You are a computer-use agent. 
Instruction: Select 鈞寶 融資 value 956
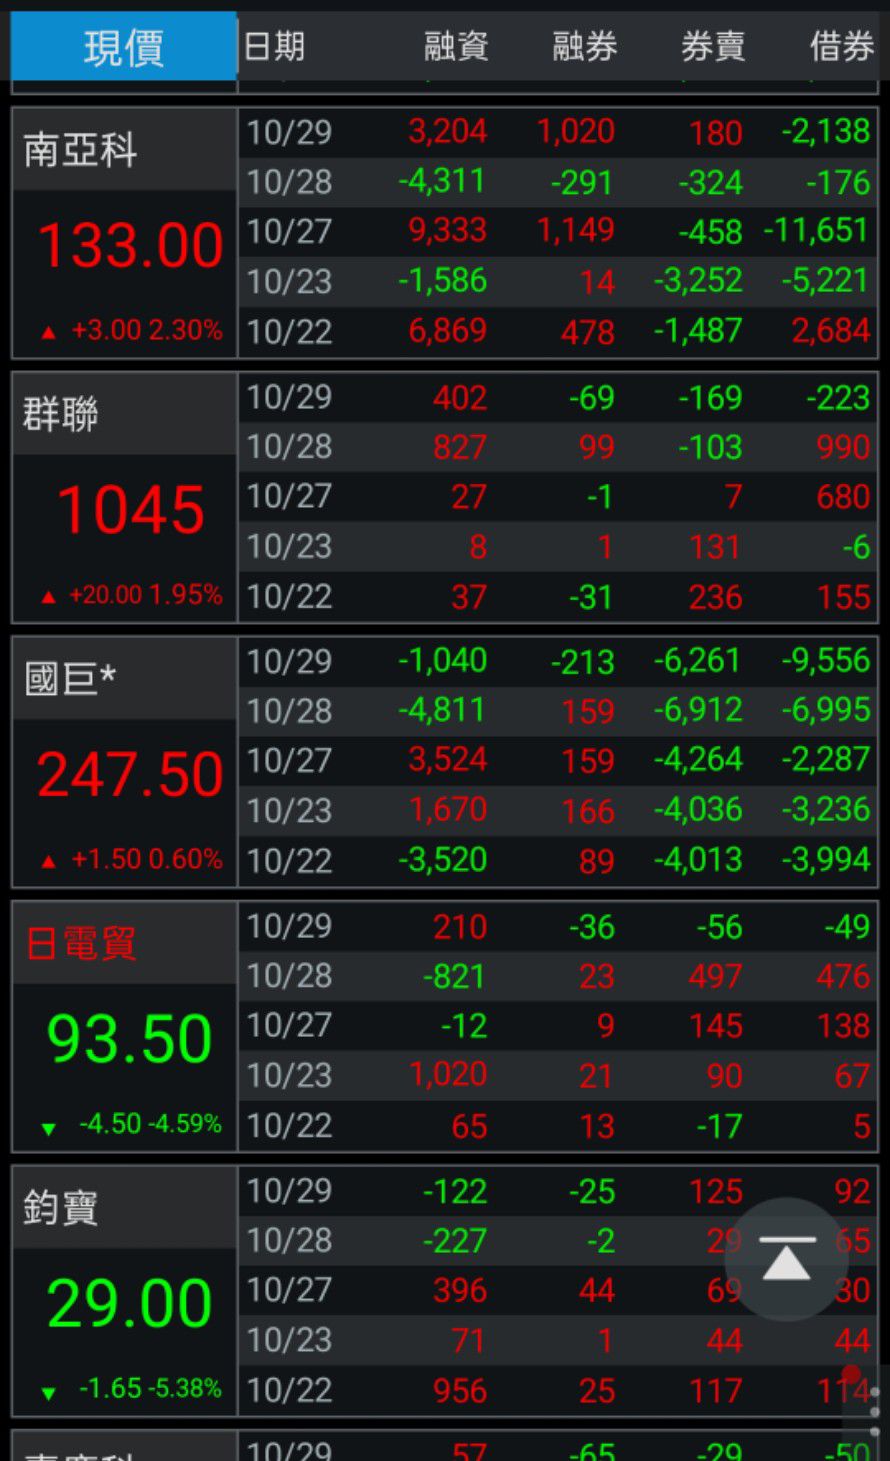pyautogui.click(x=460, y=1390)
